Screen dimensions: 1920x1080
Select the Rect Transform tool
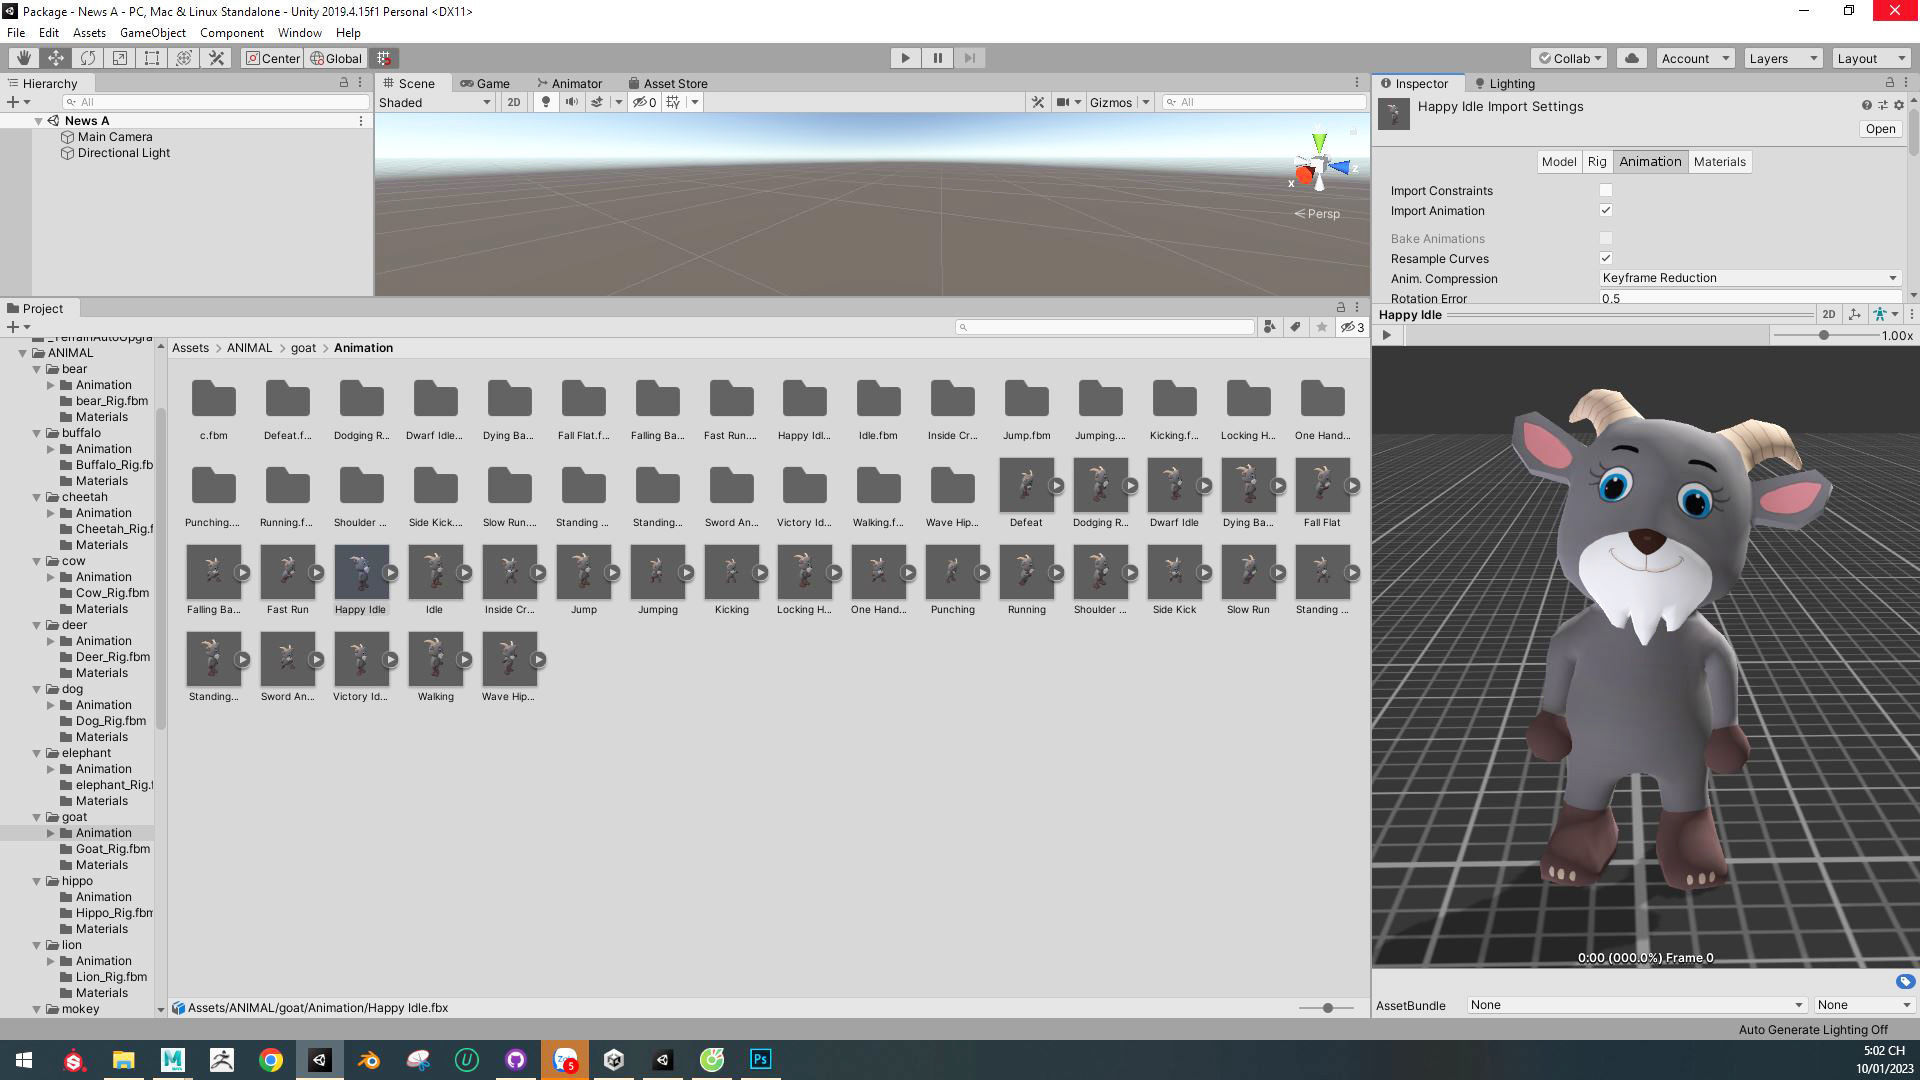(x=152, y=58)
